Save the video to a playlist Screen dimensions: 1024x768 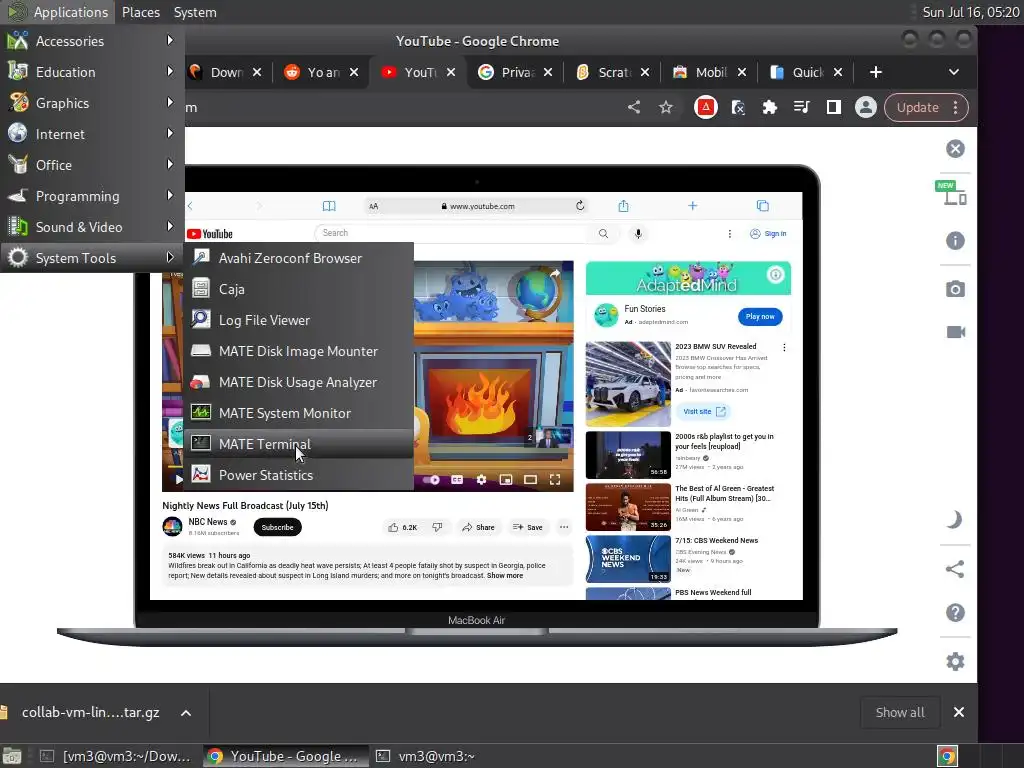[x=528, y=527]
